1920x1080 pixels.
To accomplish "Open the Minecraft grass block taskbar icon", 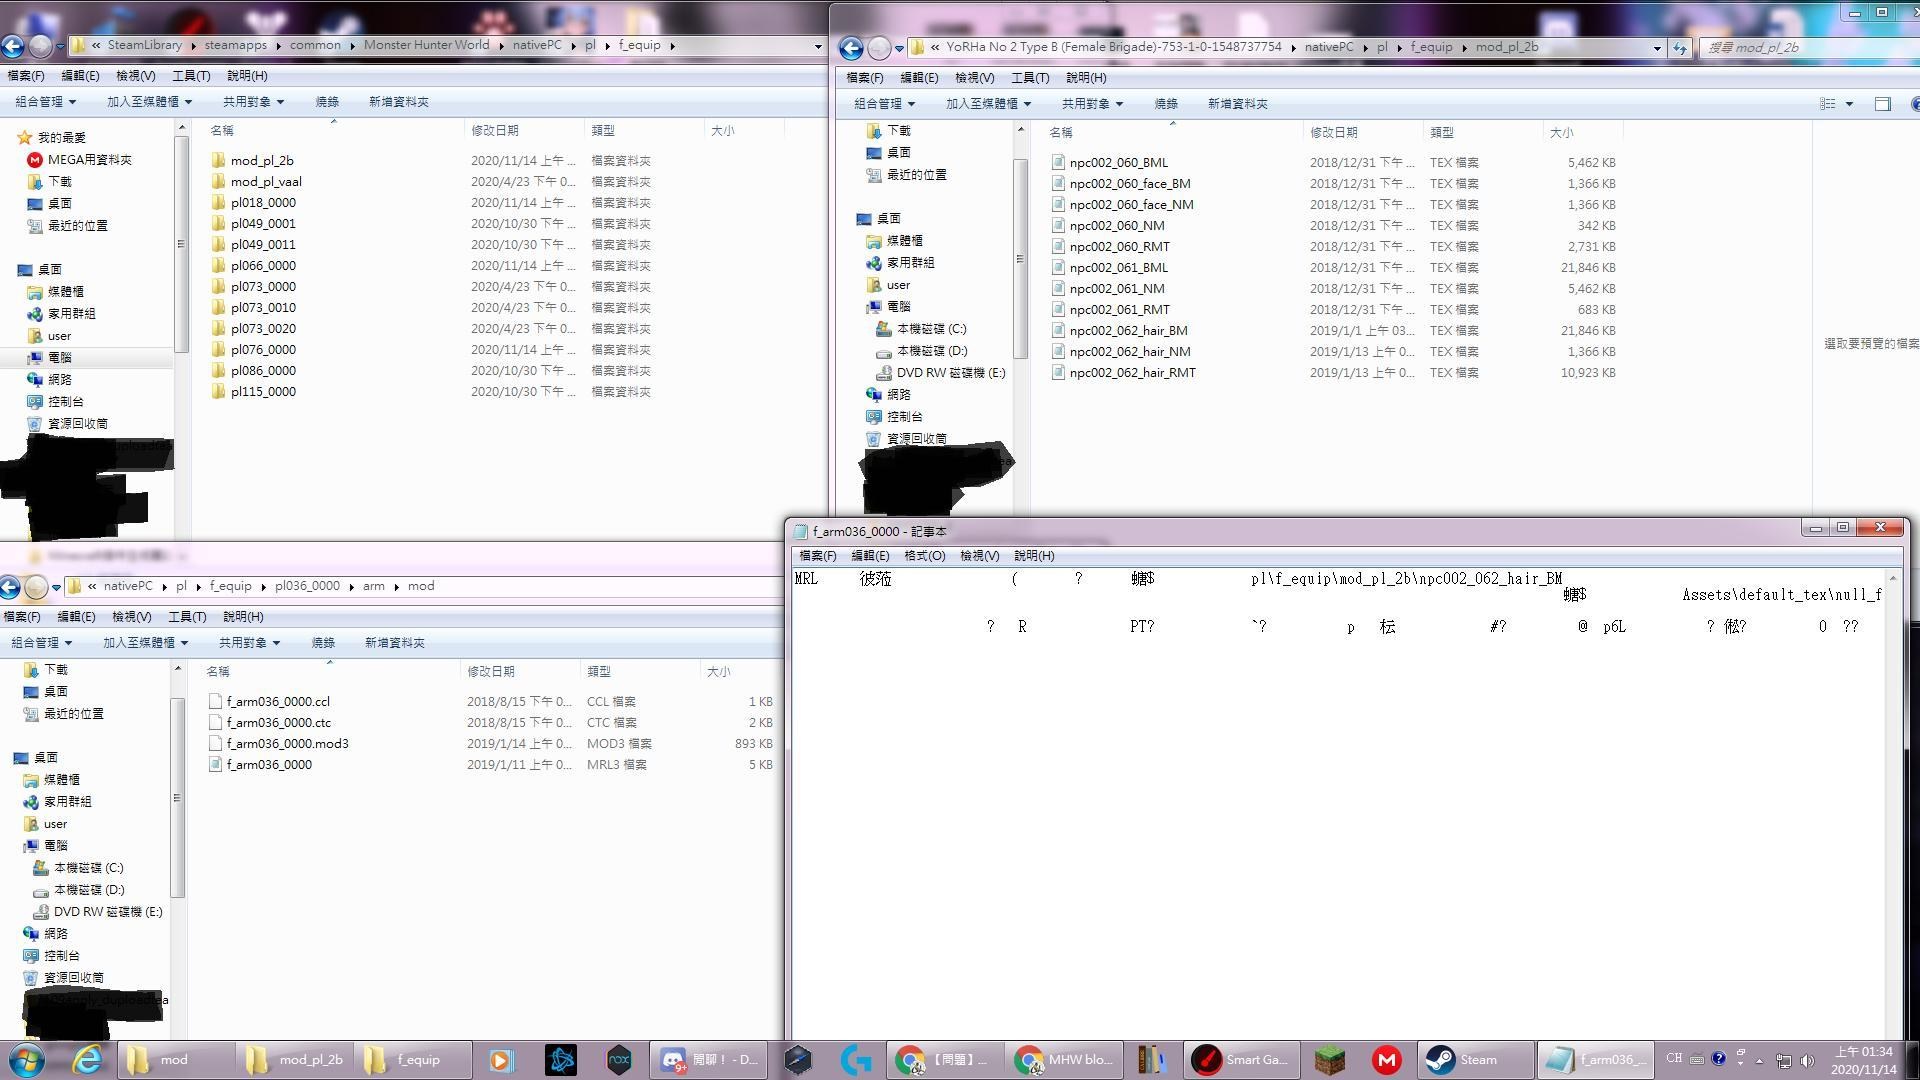I will tap(1329, 1060).
